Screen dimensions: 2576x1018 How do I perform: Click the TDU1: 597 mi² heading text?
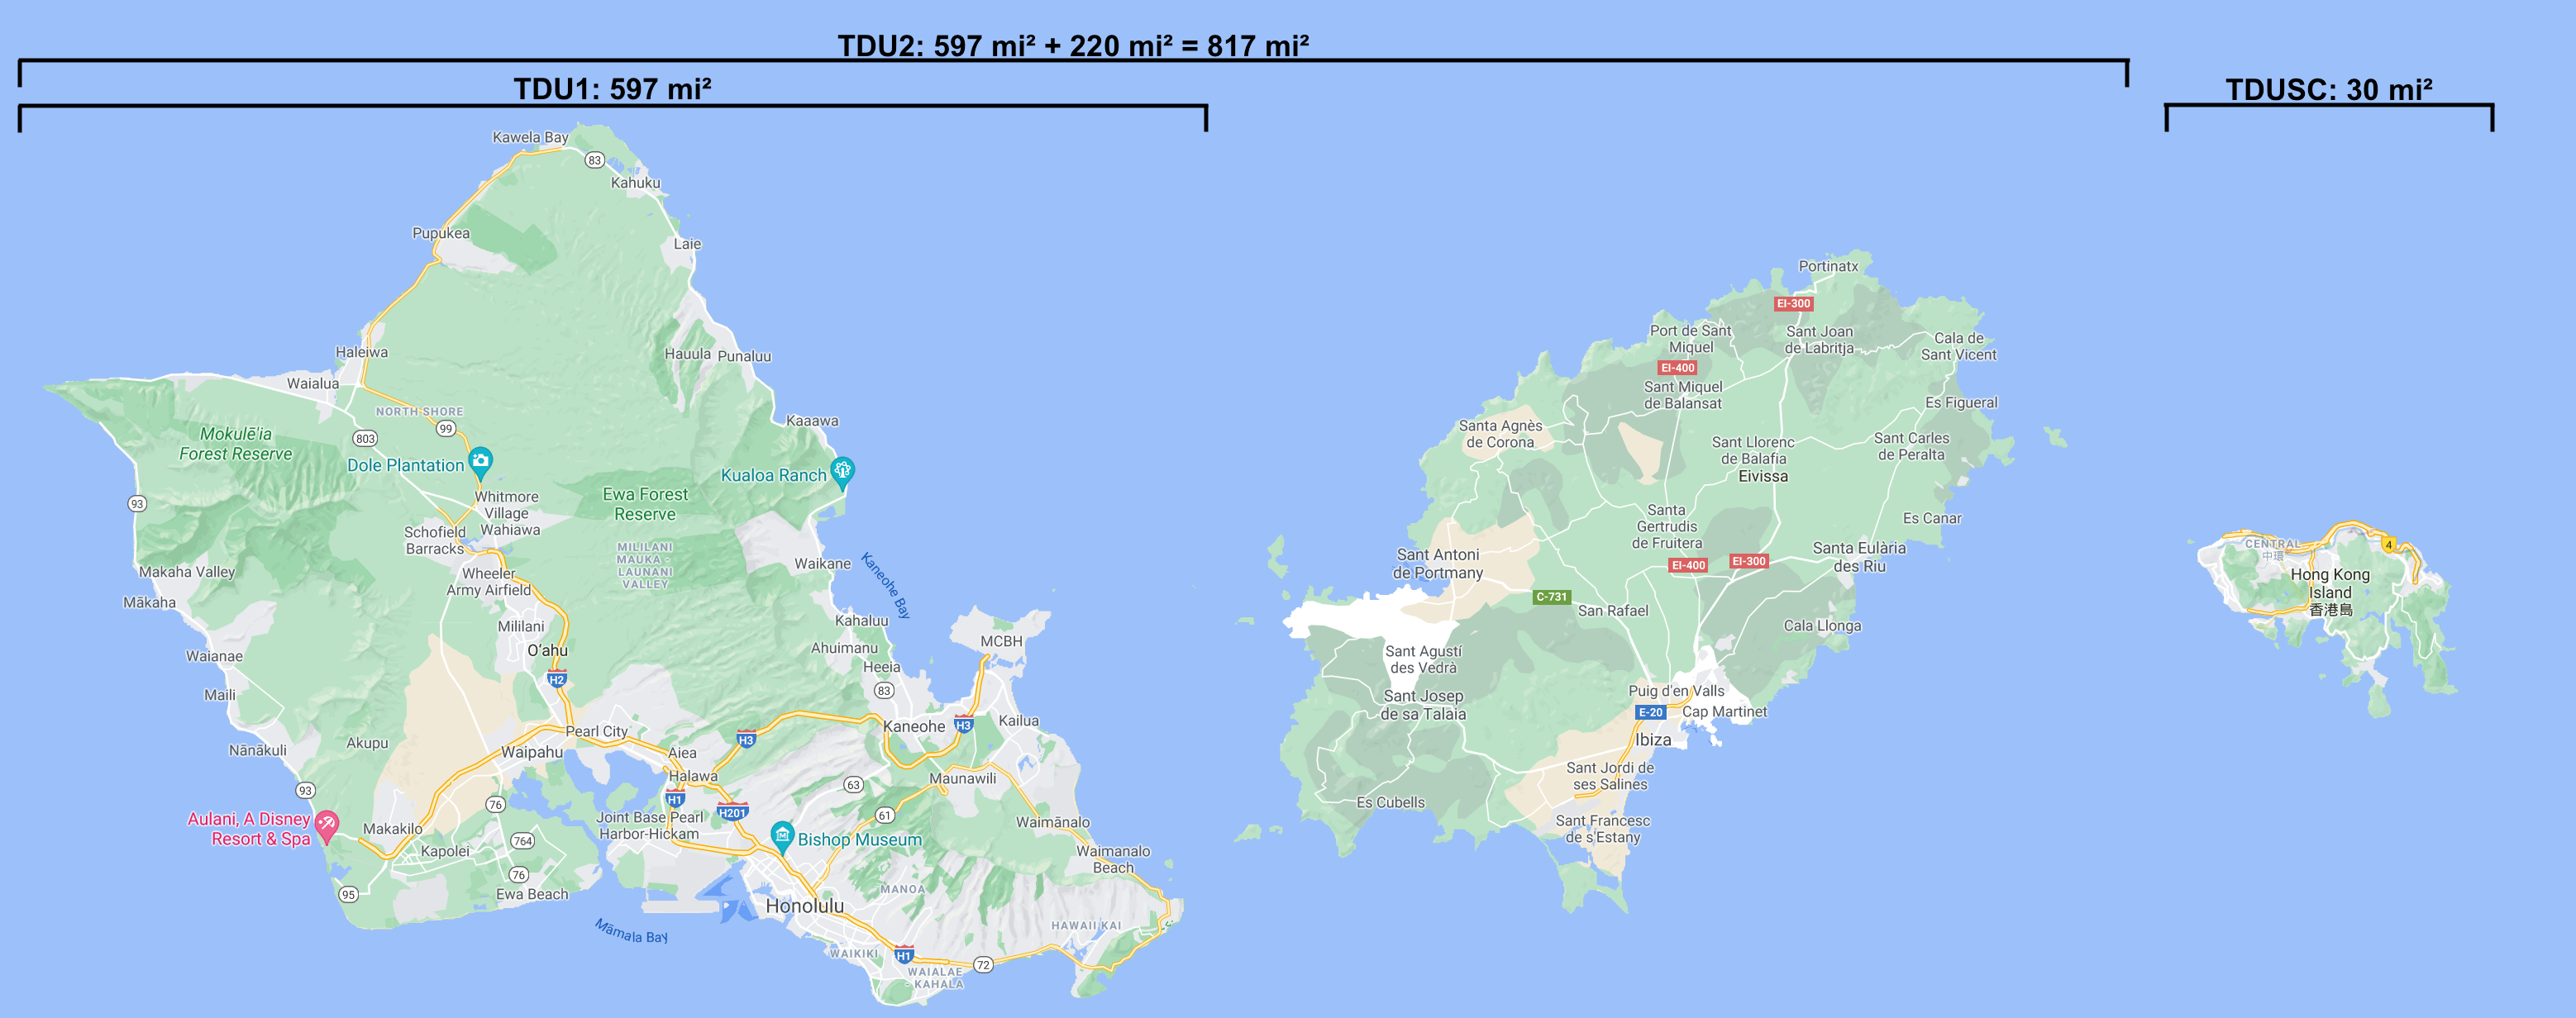(x=612, y=89)
